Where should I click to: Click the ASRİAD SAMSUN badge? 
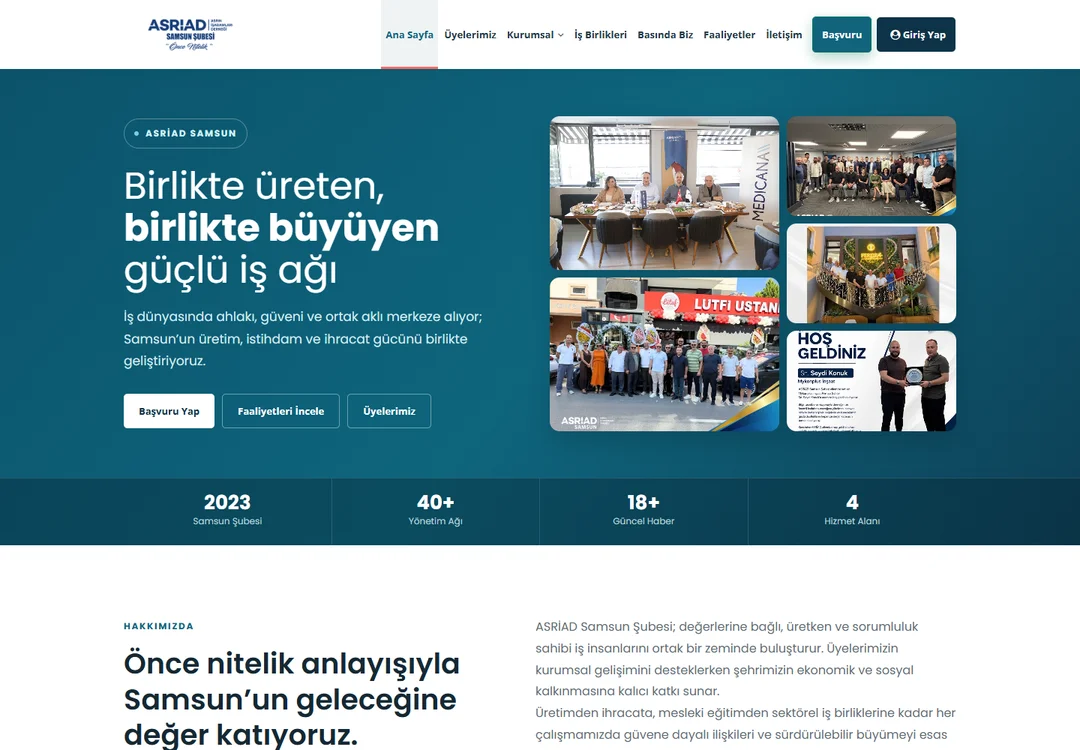tap(185, 134)
